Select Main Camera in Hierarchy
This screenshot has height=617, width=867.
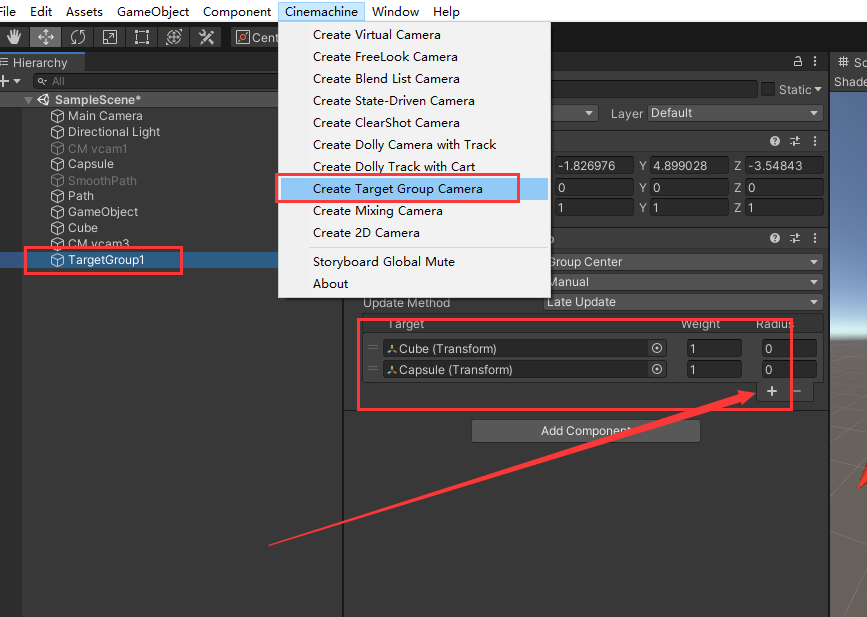pos(105,116)
